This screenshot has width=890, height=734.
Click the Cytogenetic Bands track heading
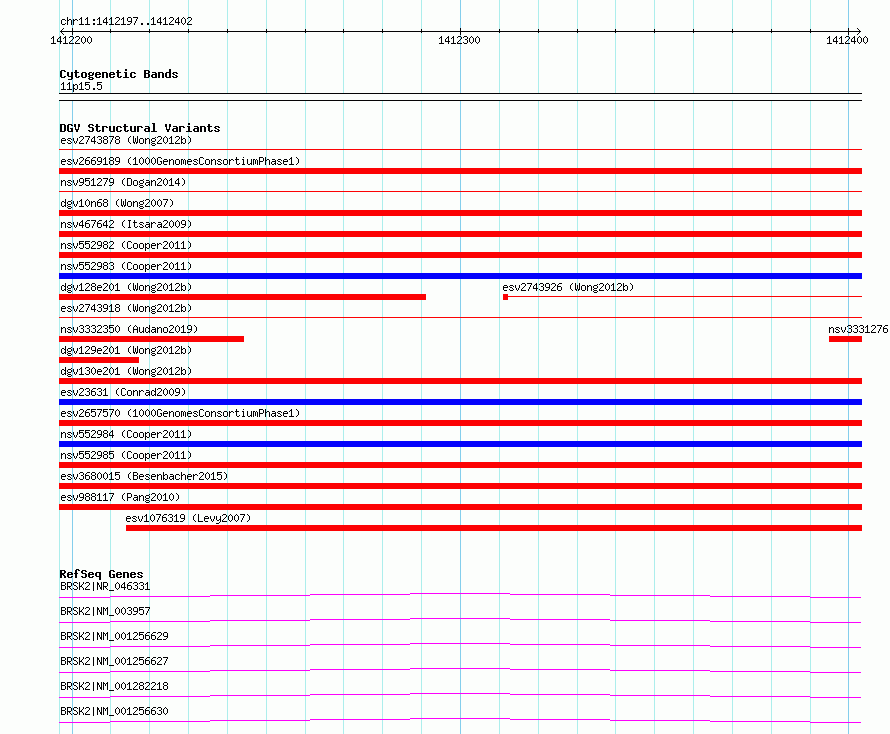click(x=119, y=74)
